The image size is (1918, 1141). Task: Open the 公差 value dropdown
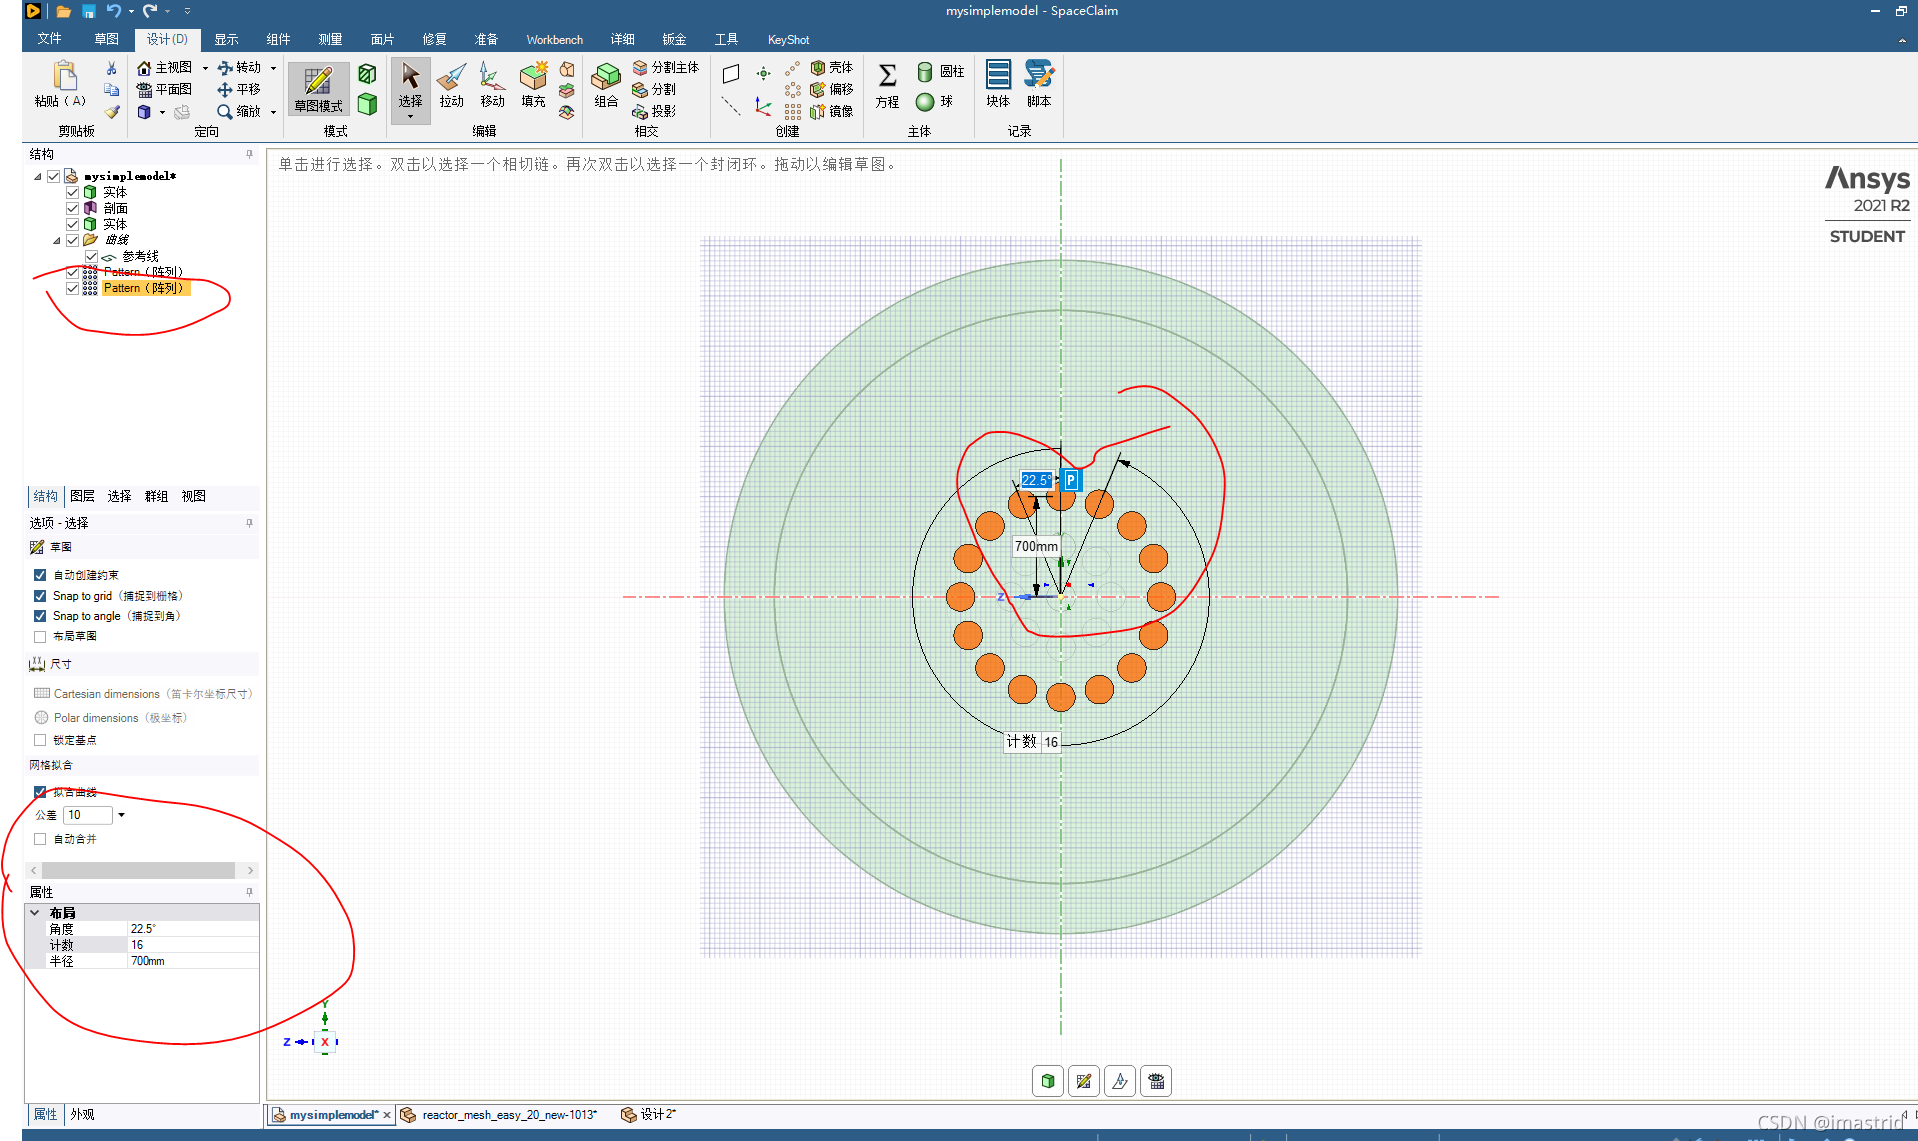point(121,815)
